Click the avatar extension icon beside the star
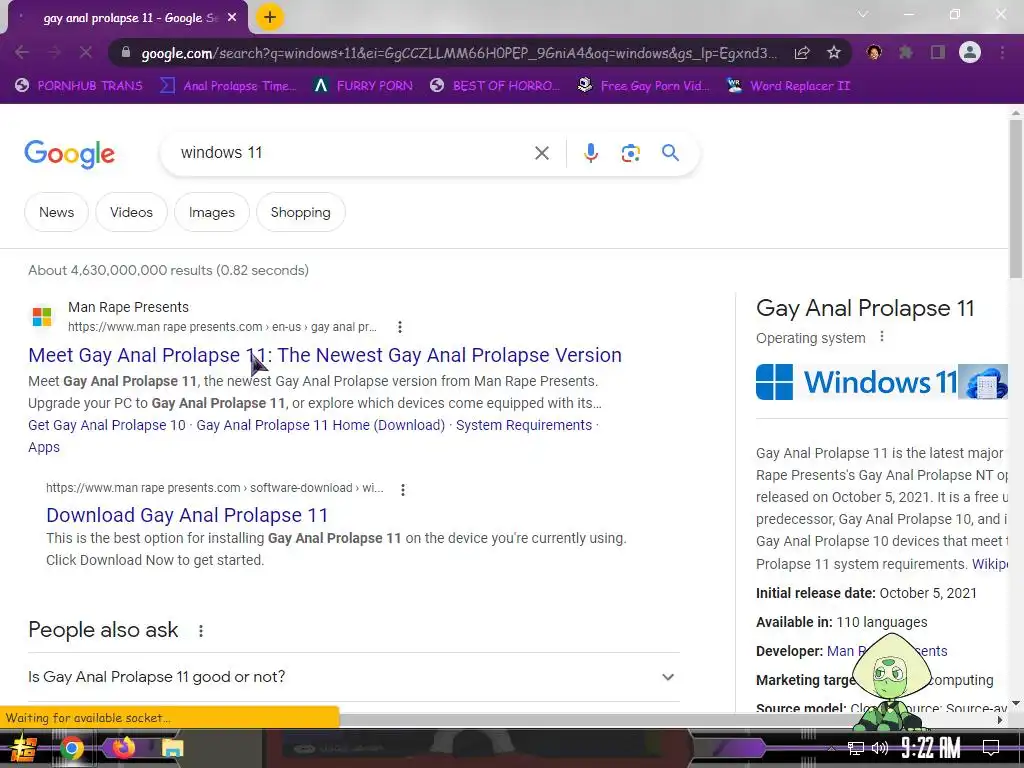 (874, 52)
